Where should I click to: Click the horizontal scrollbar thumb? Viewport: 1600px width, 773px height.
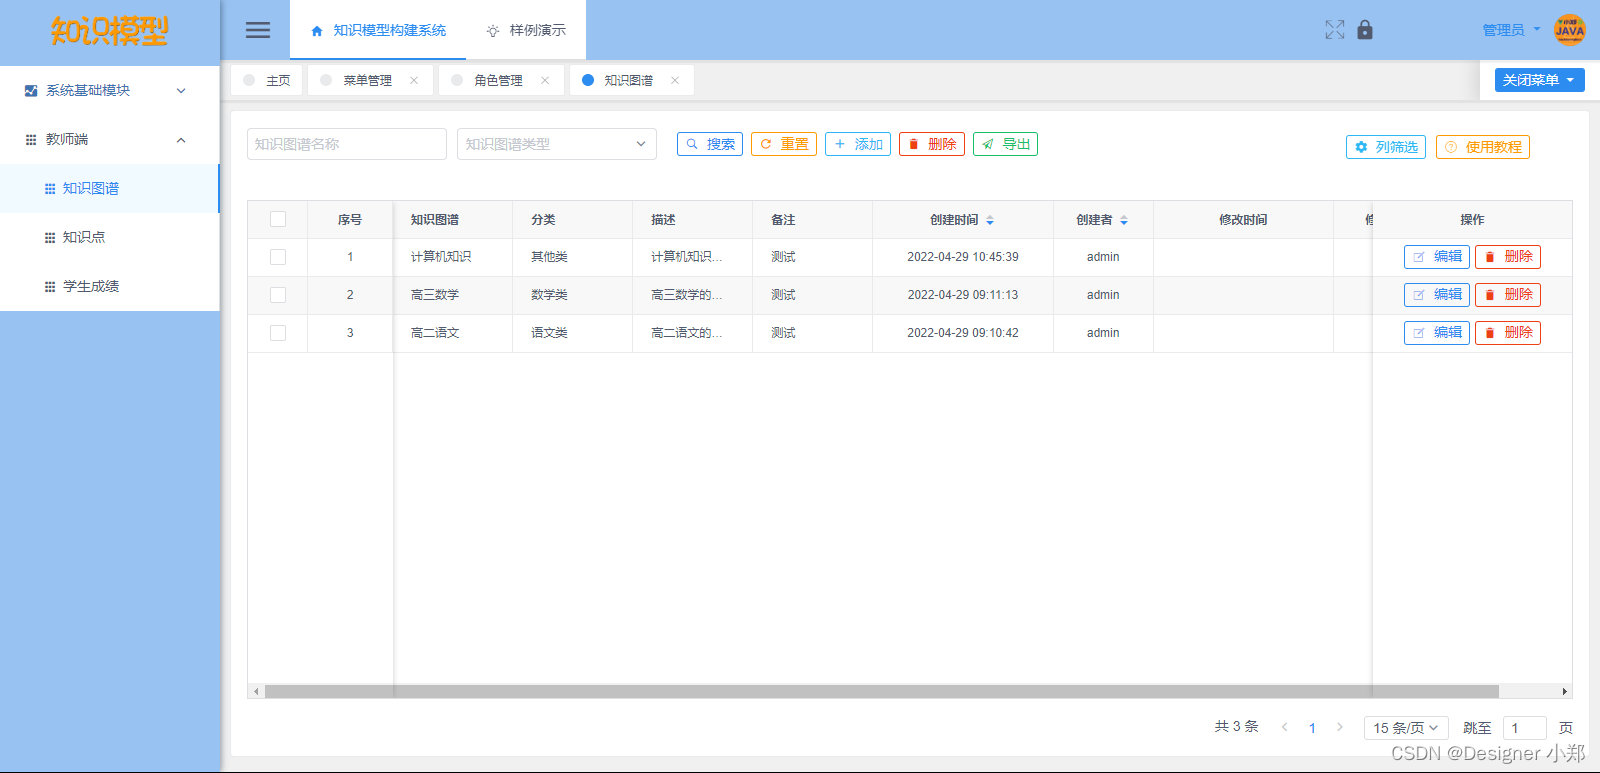tap(882, 691)
